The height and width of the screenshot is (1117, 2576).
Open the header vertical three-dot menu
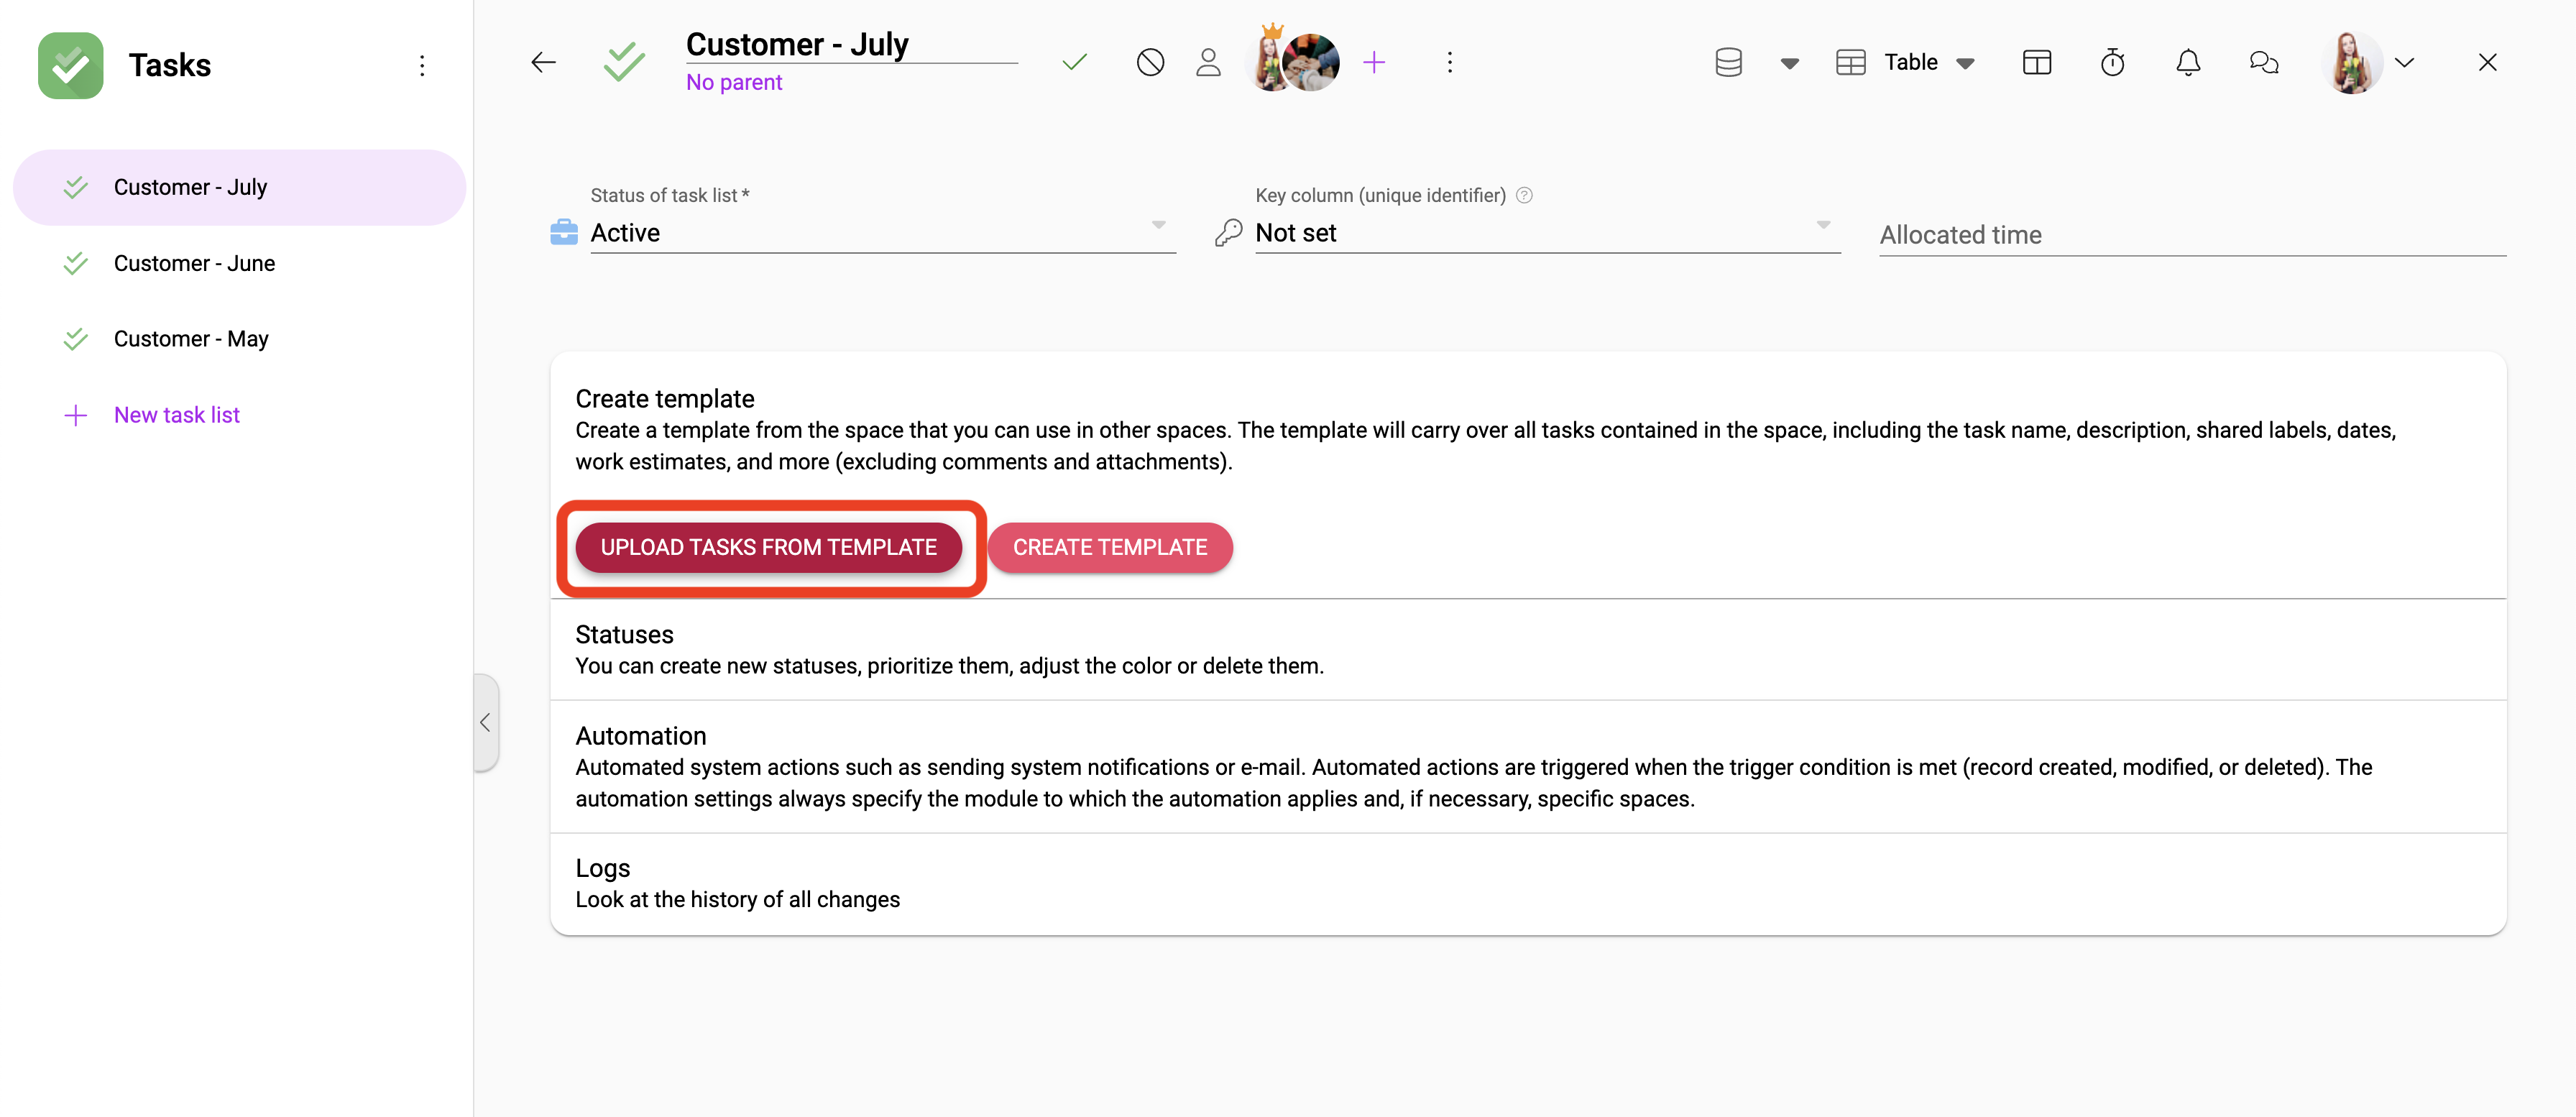click(1449, 62)
